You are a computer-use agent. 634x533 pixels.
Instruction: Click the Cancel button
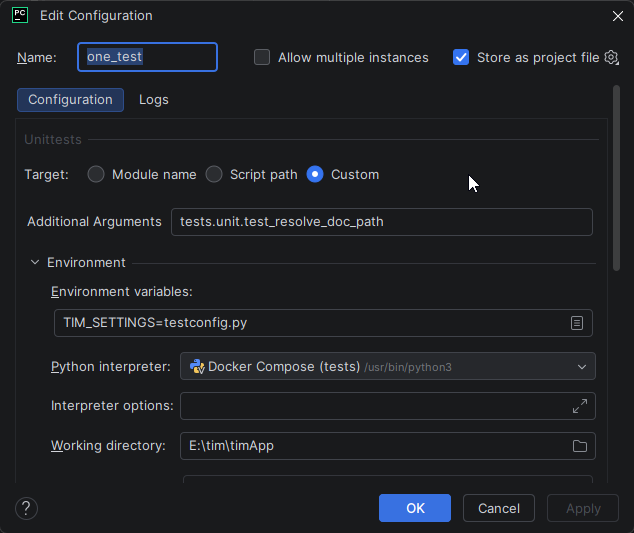coord(498,508)
